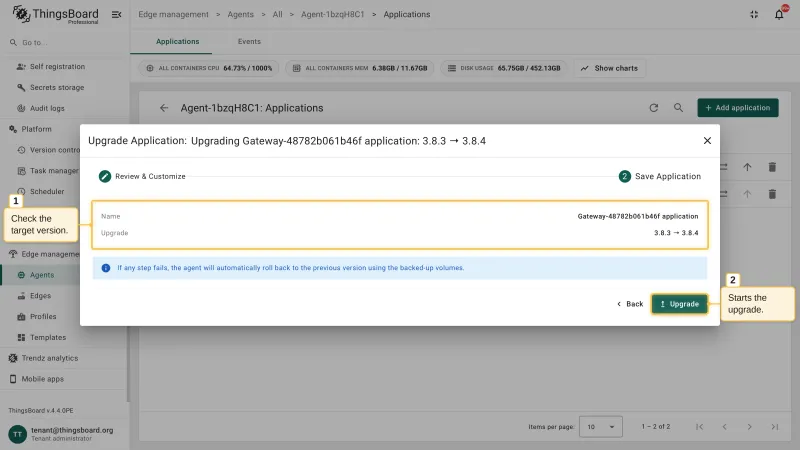Close the Upgrade Application dialog
The height and width of the screenshot is (450, 800).
click(707, 141)
